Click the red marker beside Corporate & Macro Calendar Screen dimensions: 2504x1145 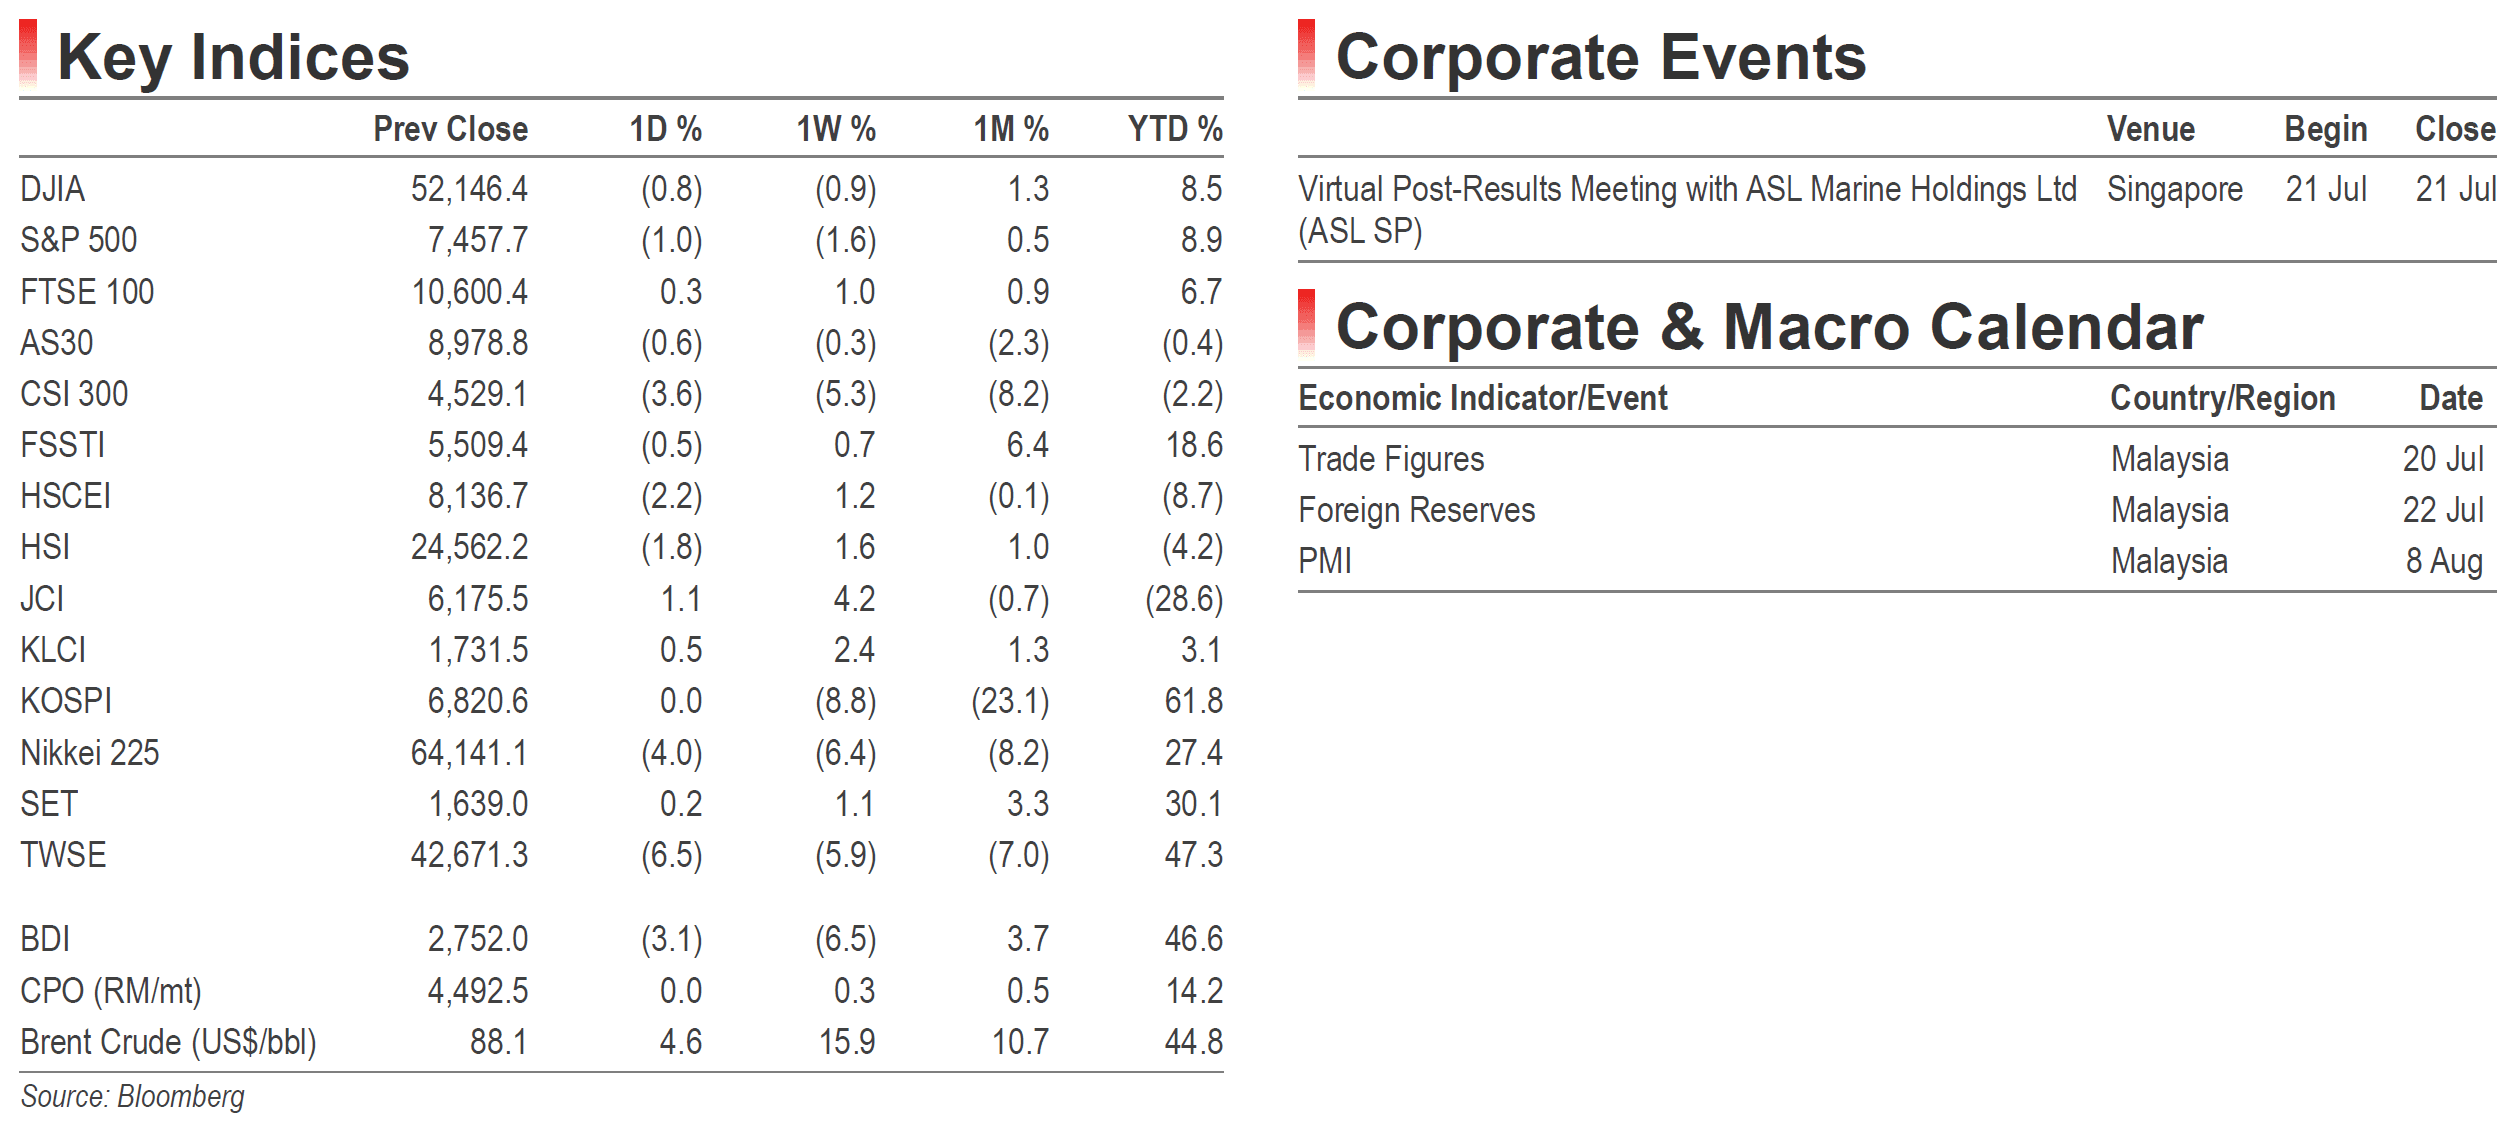coord(1306,322)
